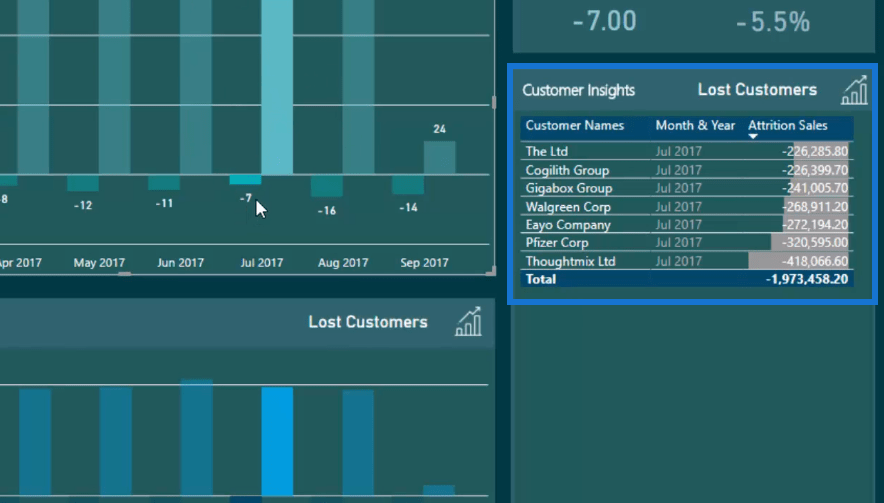Click Lost Customers title in table header

tap(757, 90)
